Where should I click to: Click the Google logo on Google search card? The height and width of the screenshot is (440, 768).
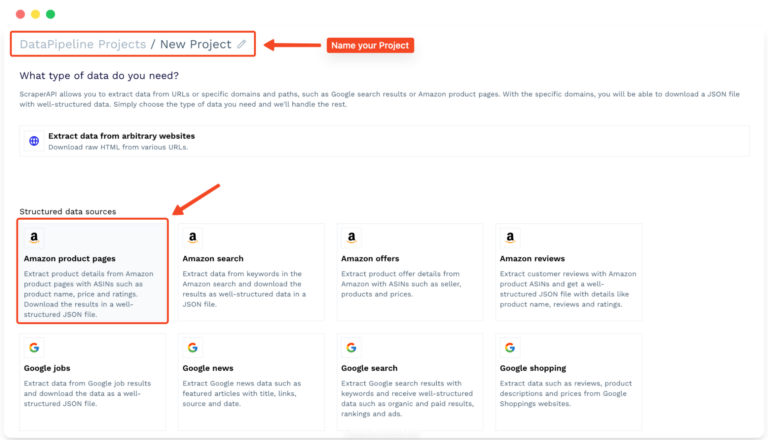(x=351, y=348)
